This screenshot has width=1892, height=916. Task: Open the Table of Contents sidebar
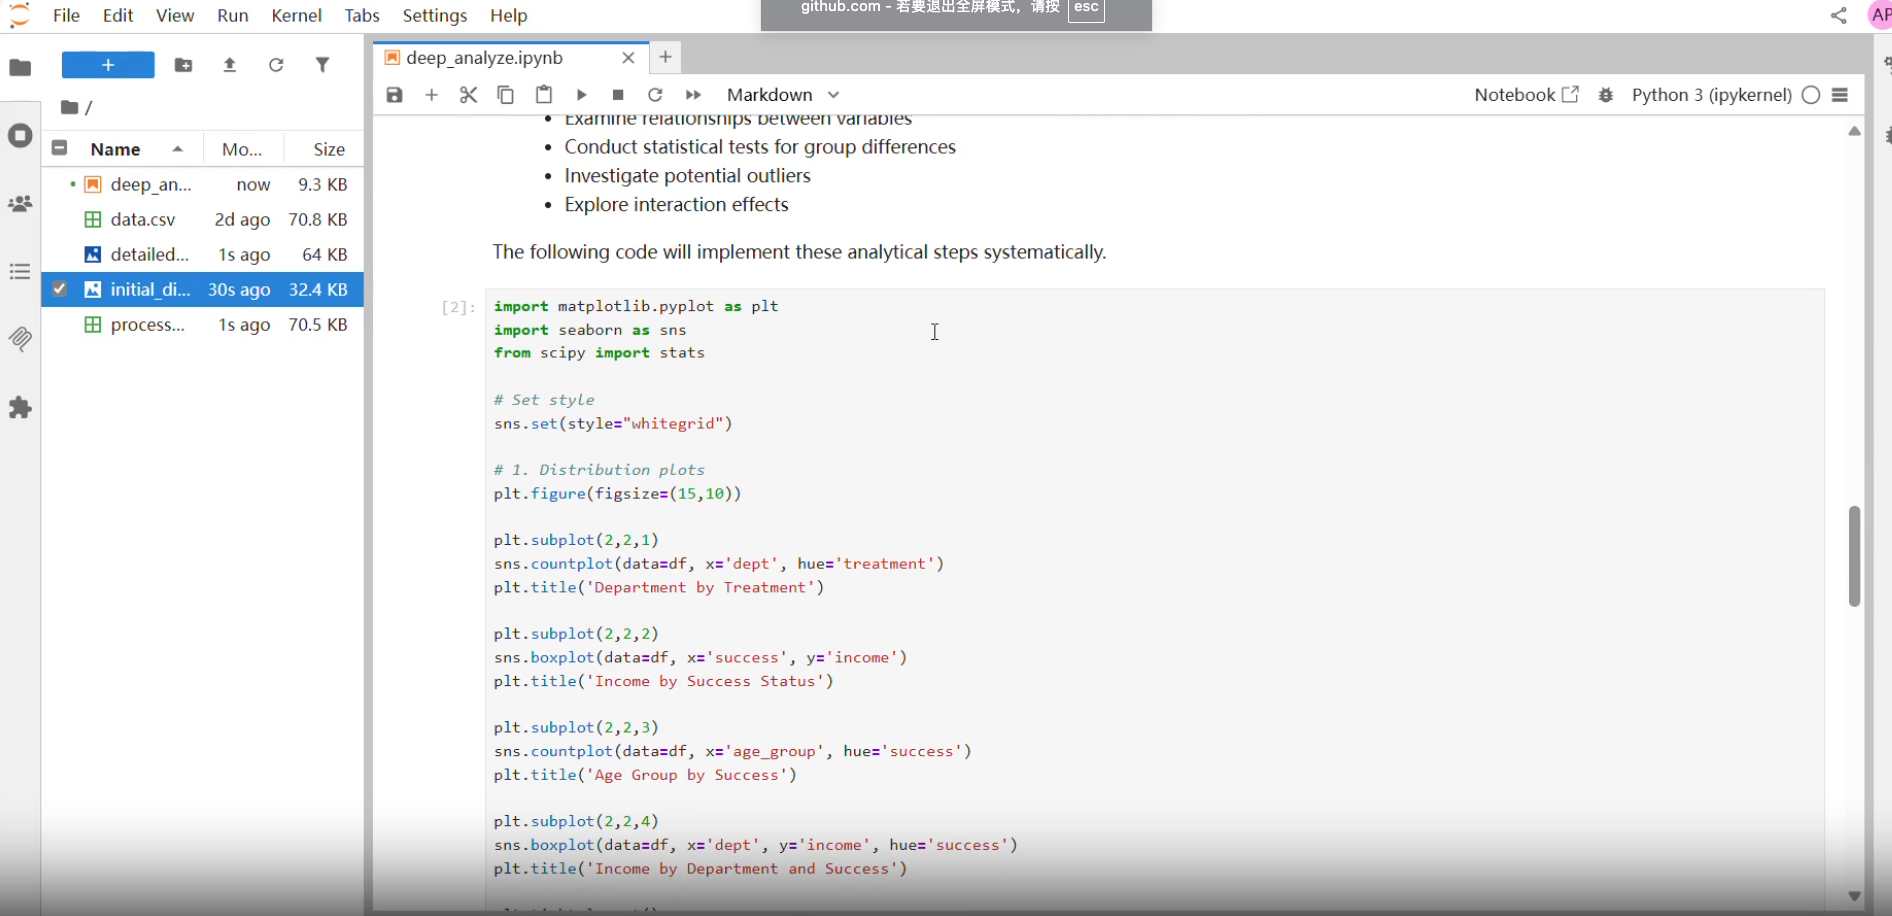[20, 272]
